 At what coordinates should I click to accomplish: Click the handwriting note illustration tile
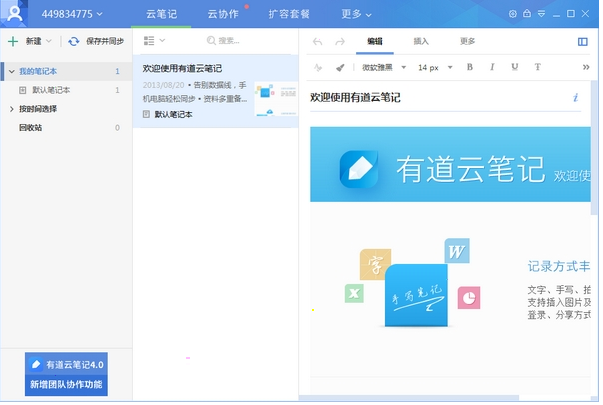tap(416, 295)
